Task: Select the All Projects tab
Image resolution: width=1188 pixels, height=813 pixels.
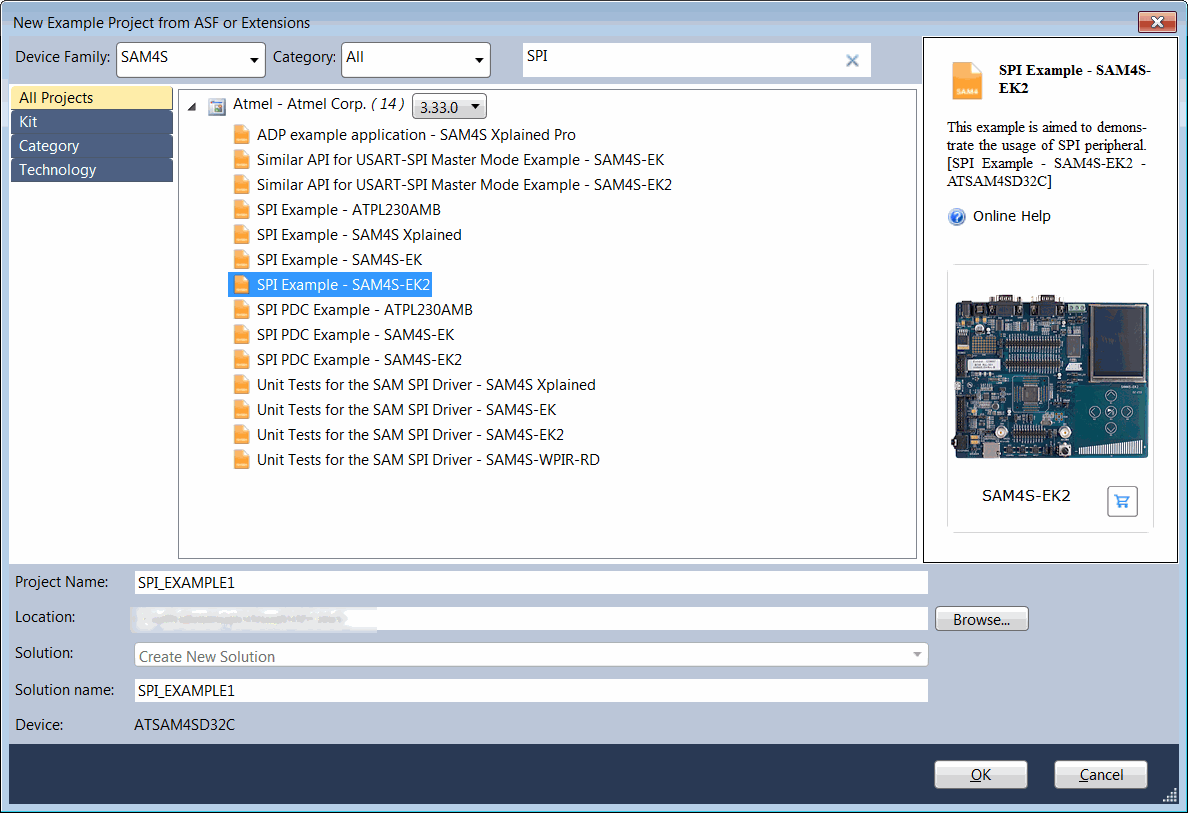Action: click(x=92, y=98)
